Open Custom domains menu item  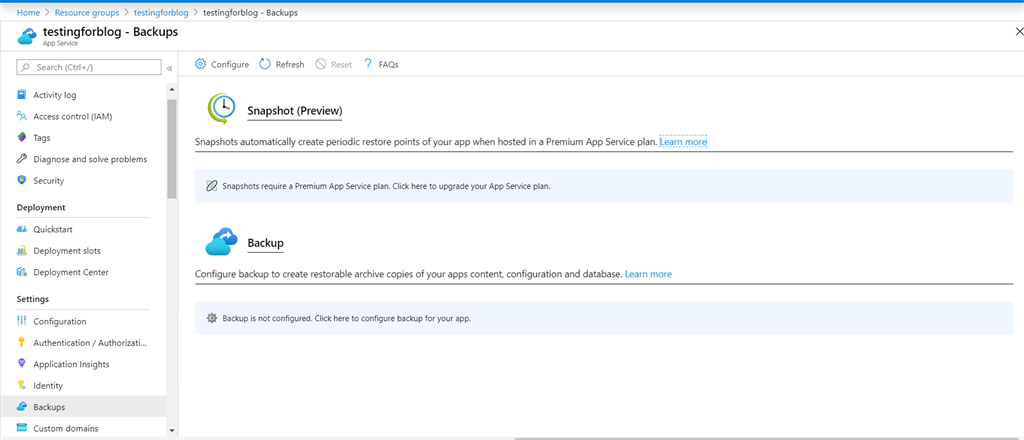(66, 429)
